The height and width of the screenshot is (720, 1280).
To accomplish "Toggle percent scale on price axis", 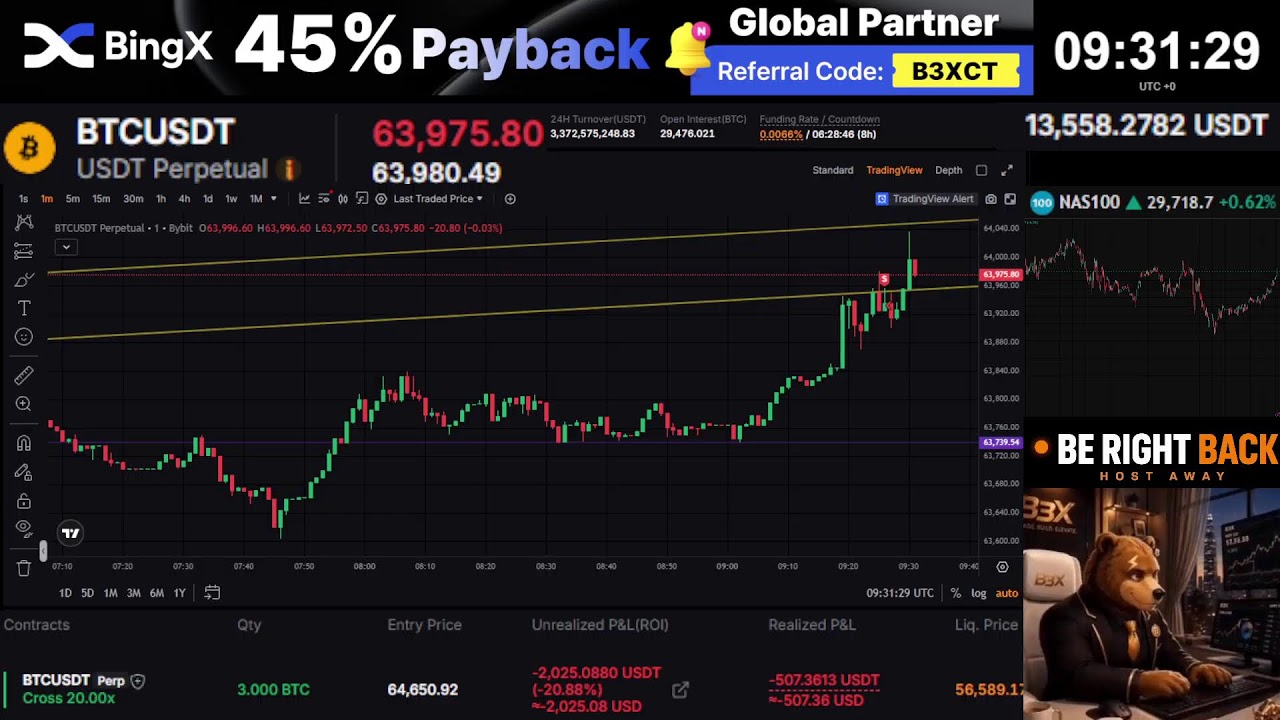I will 955,593.
